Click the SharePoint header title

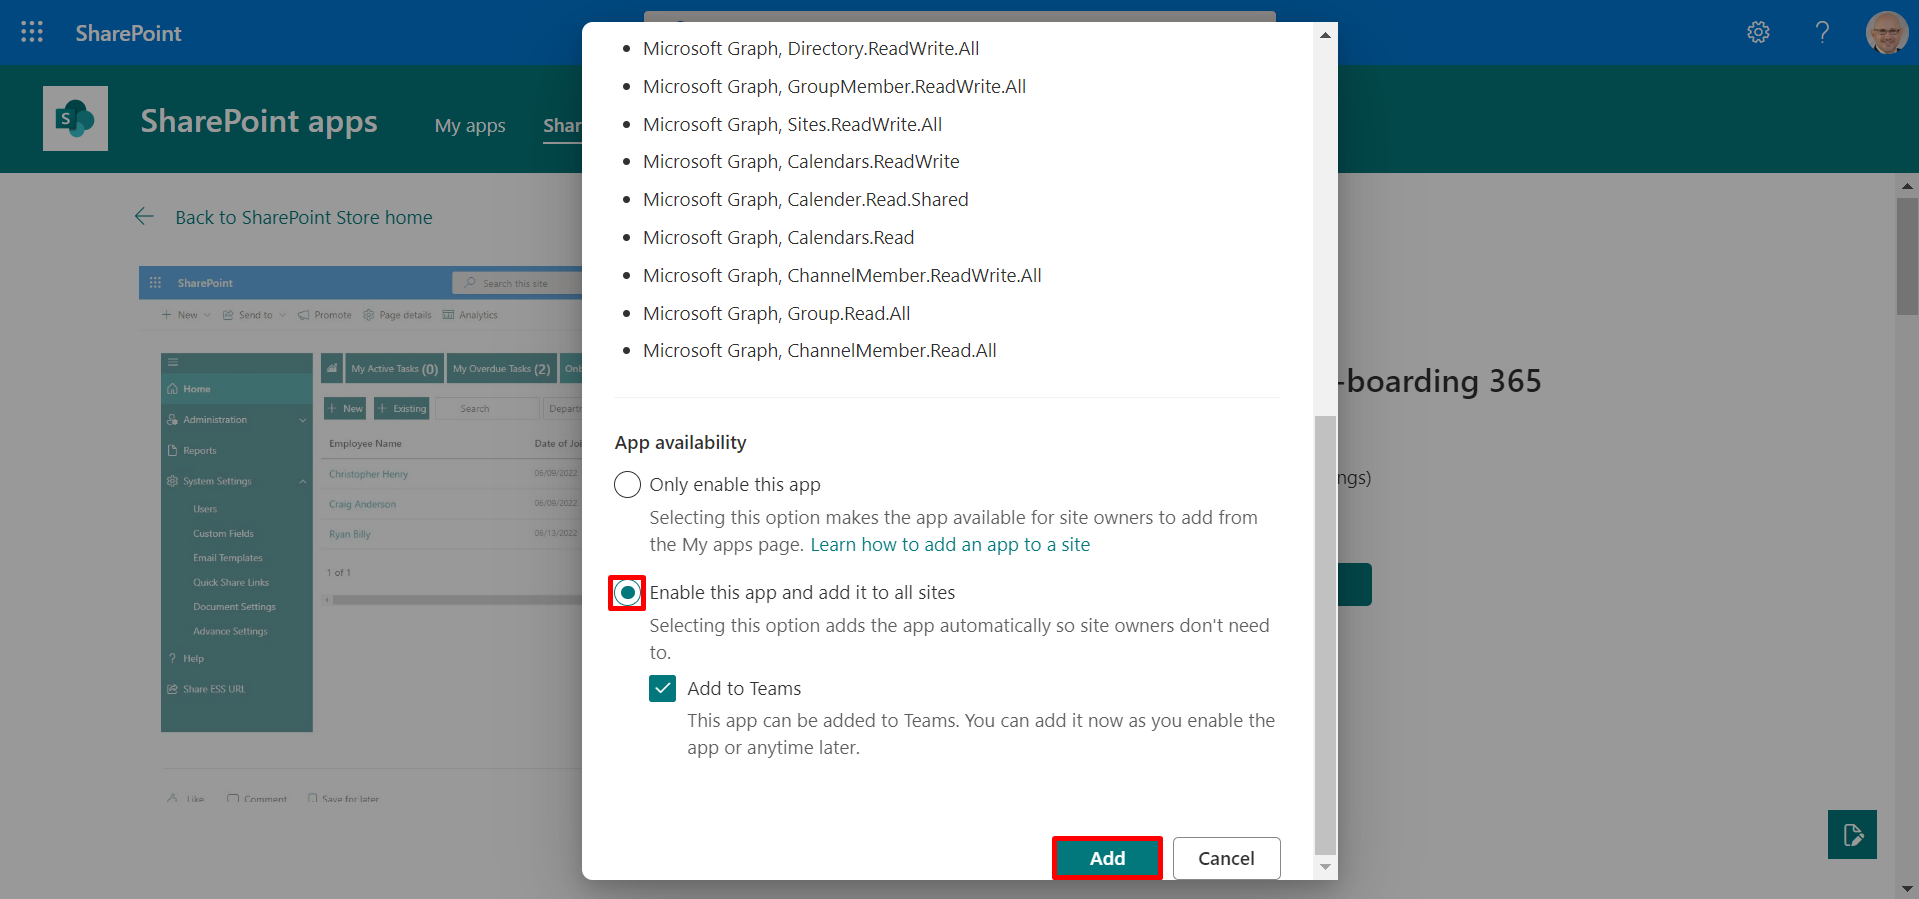point(128,33)
